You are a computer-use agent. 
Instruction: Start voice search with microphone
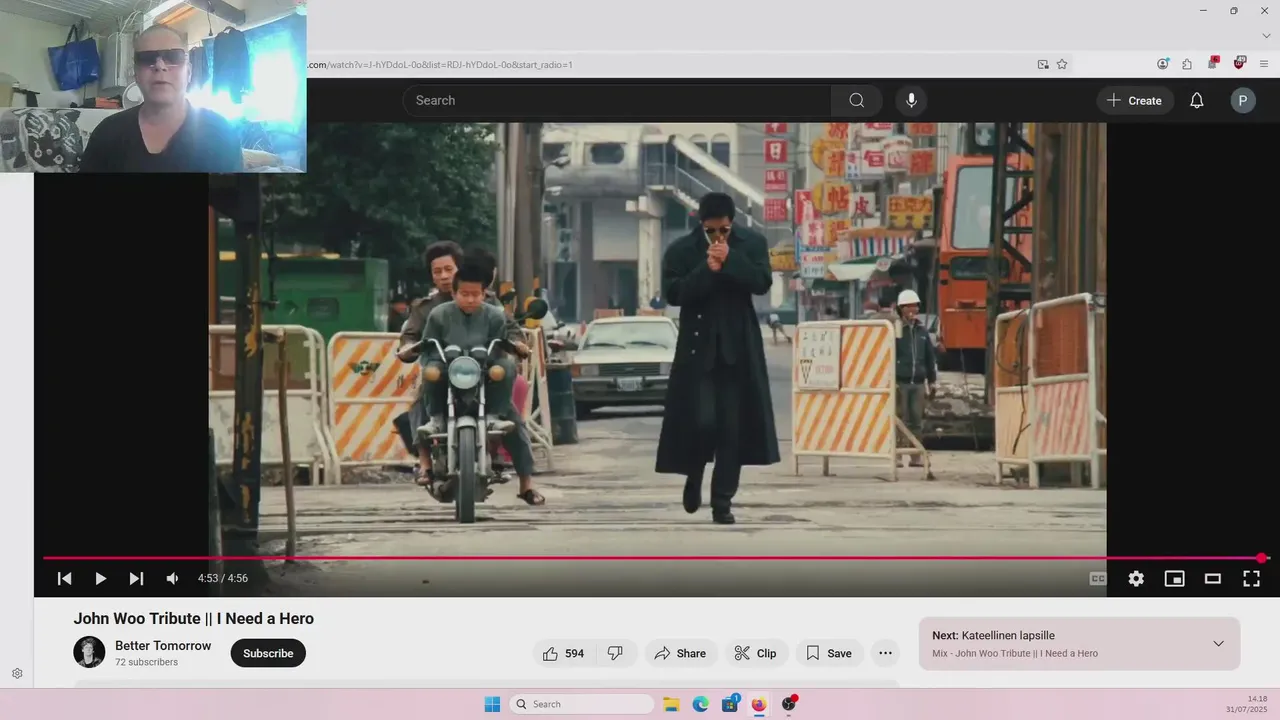point(911,100)
